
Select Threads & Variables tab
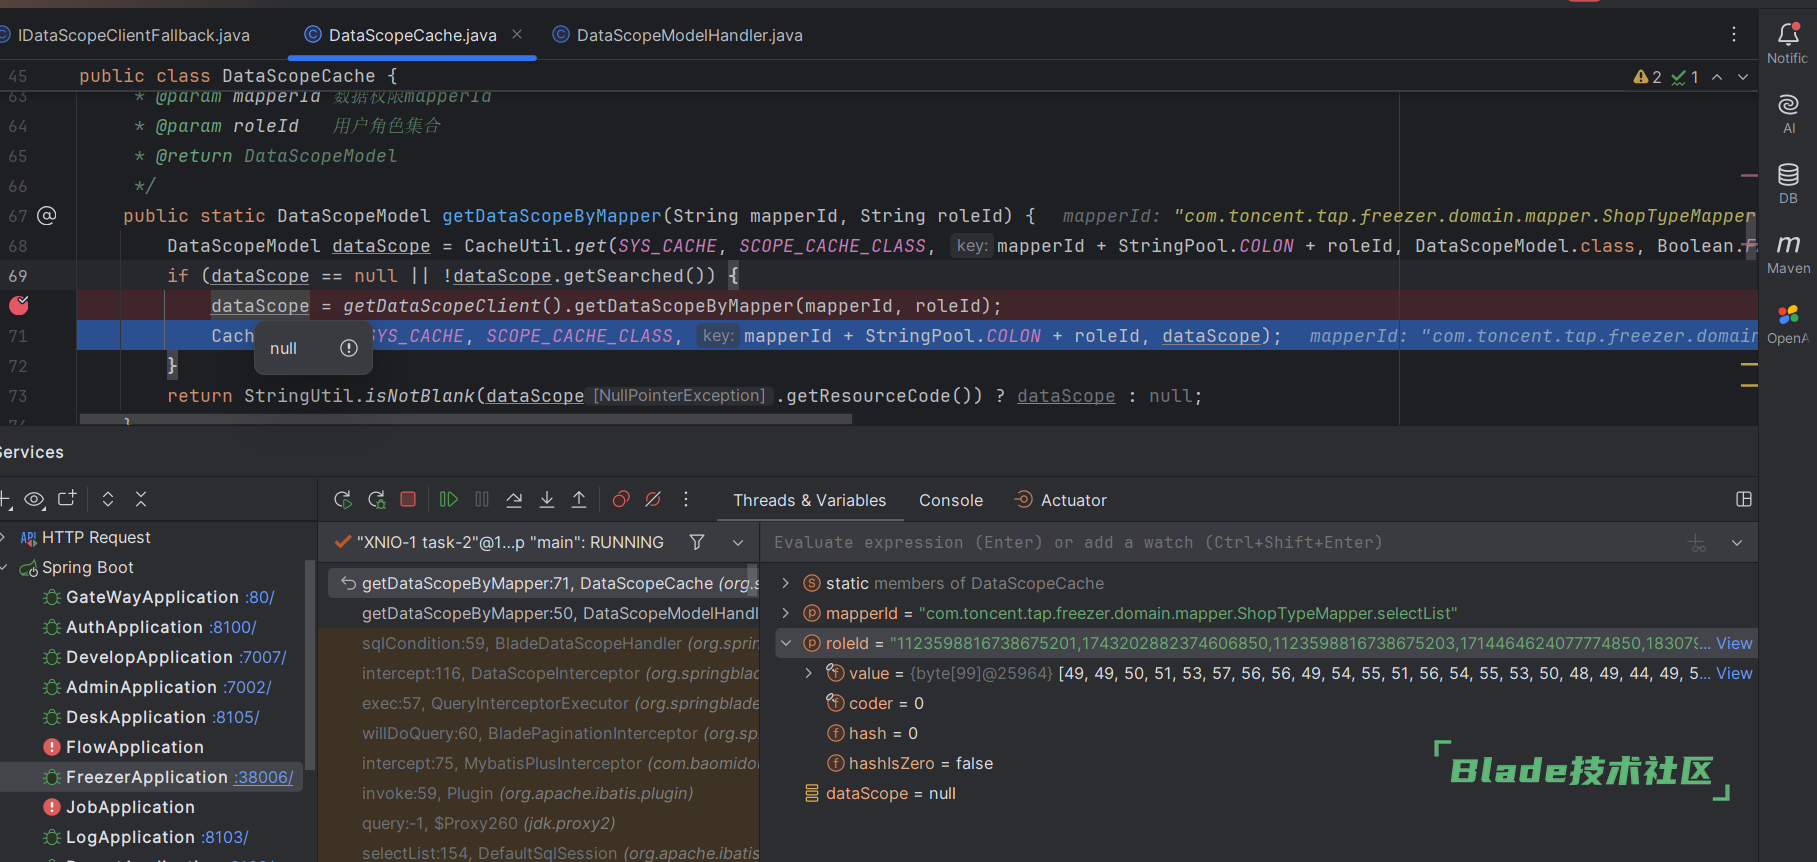(x=809, y=500)
